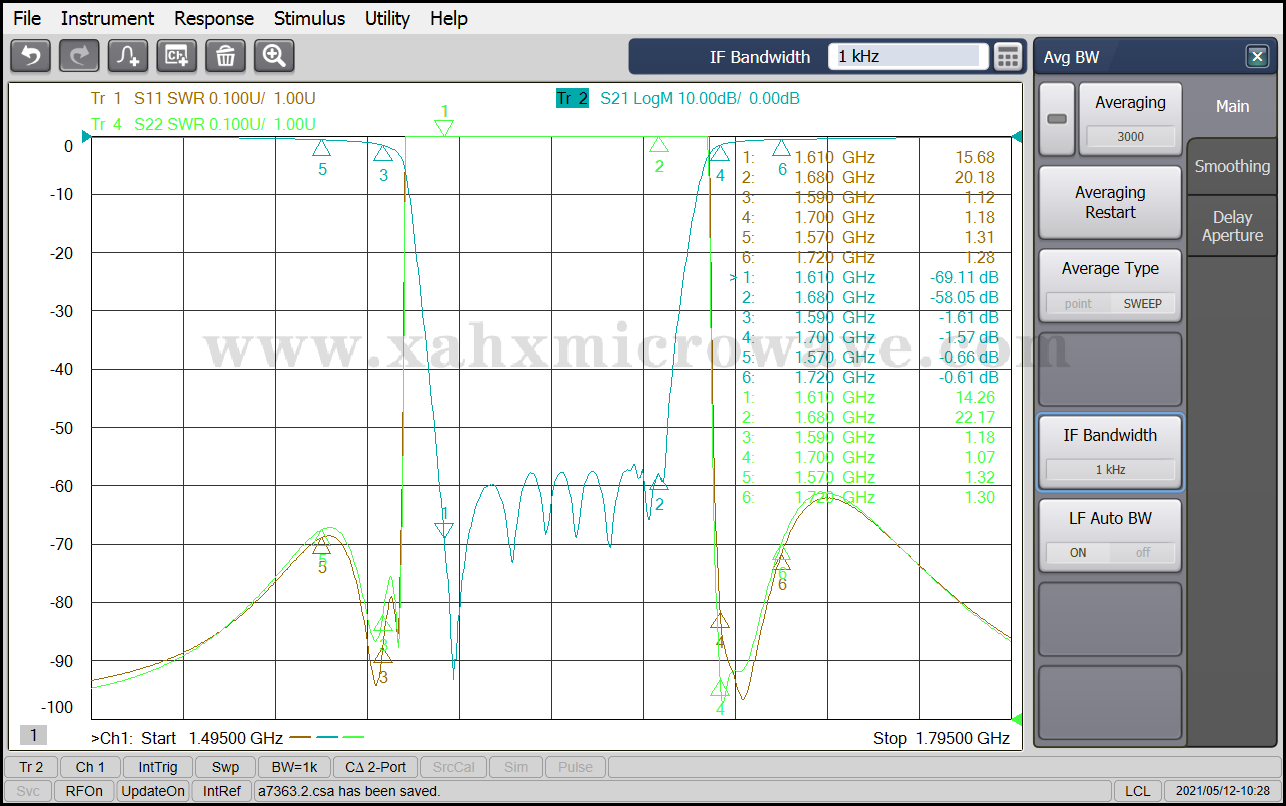Click marker 1 triangle at top of plot
Image resolution: width=1286 pixels, height=806 pixels.
(444, 127)
